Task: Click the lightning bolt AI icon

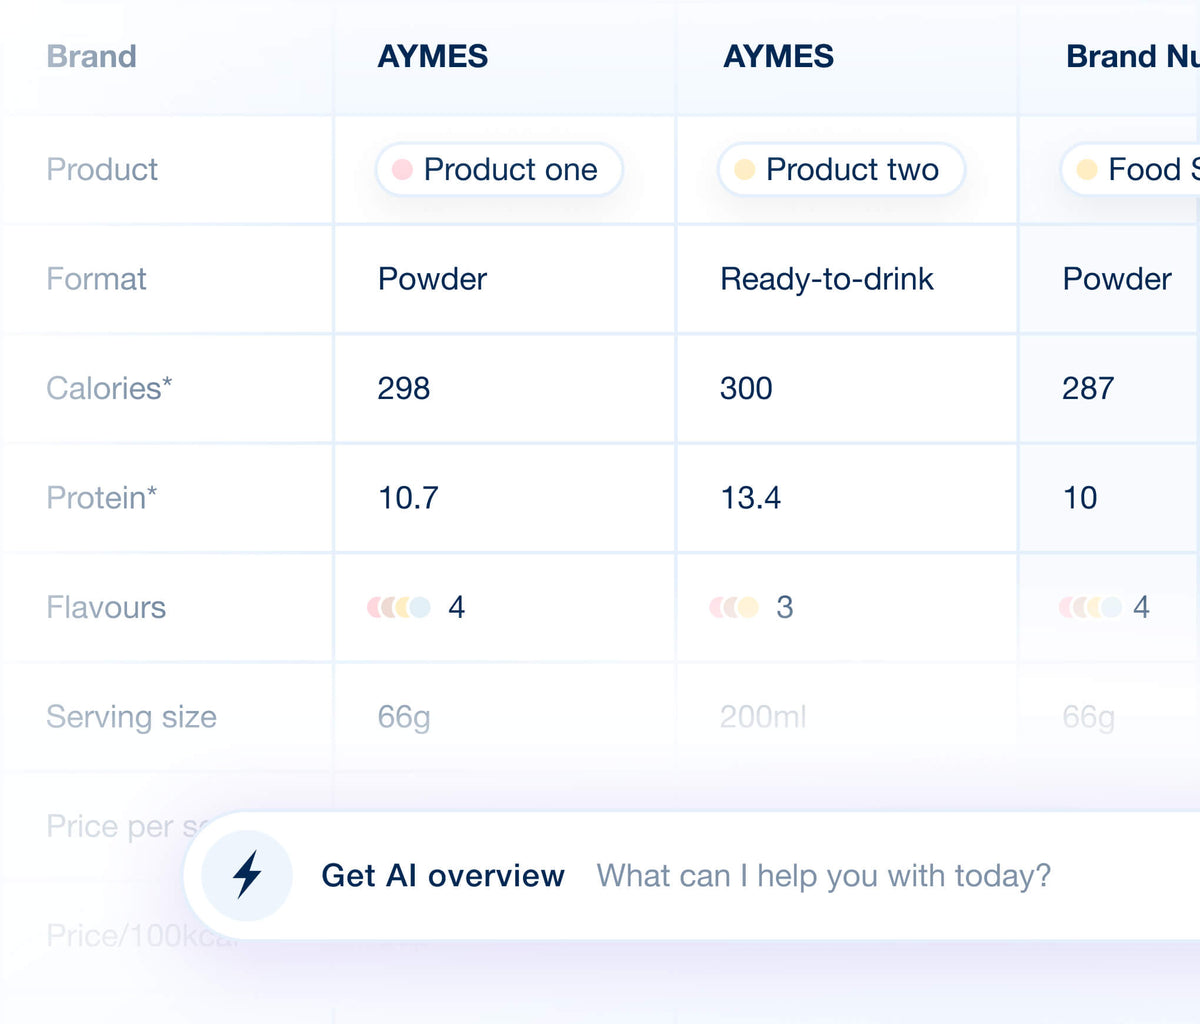Action: tap(247, 875)
